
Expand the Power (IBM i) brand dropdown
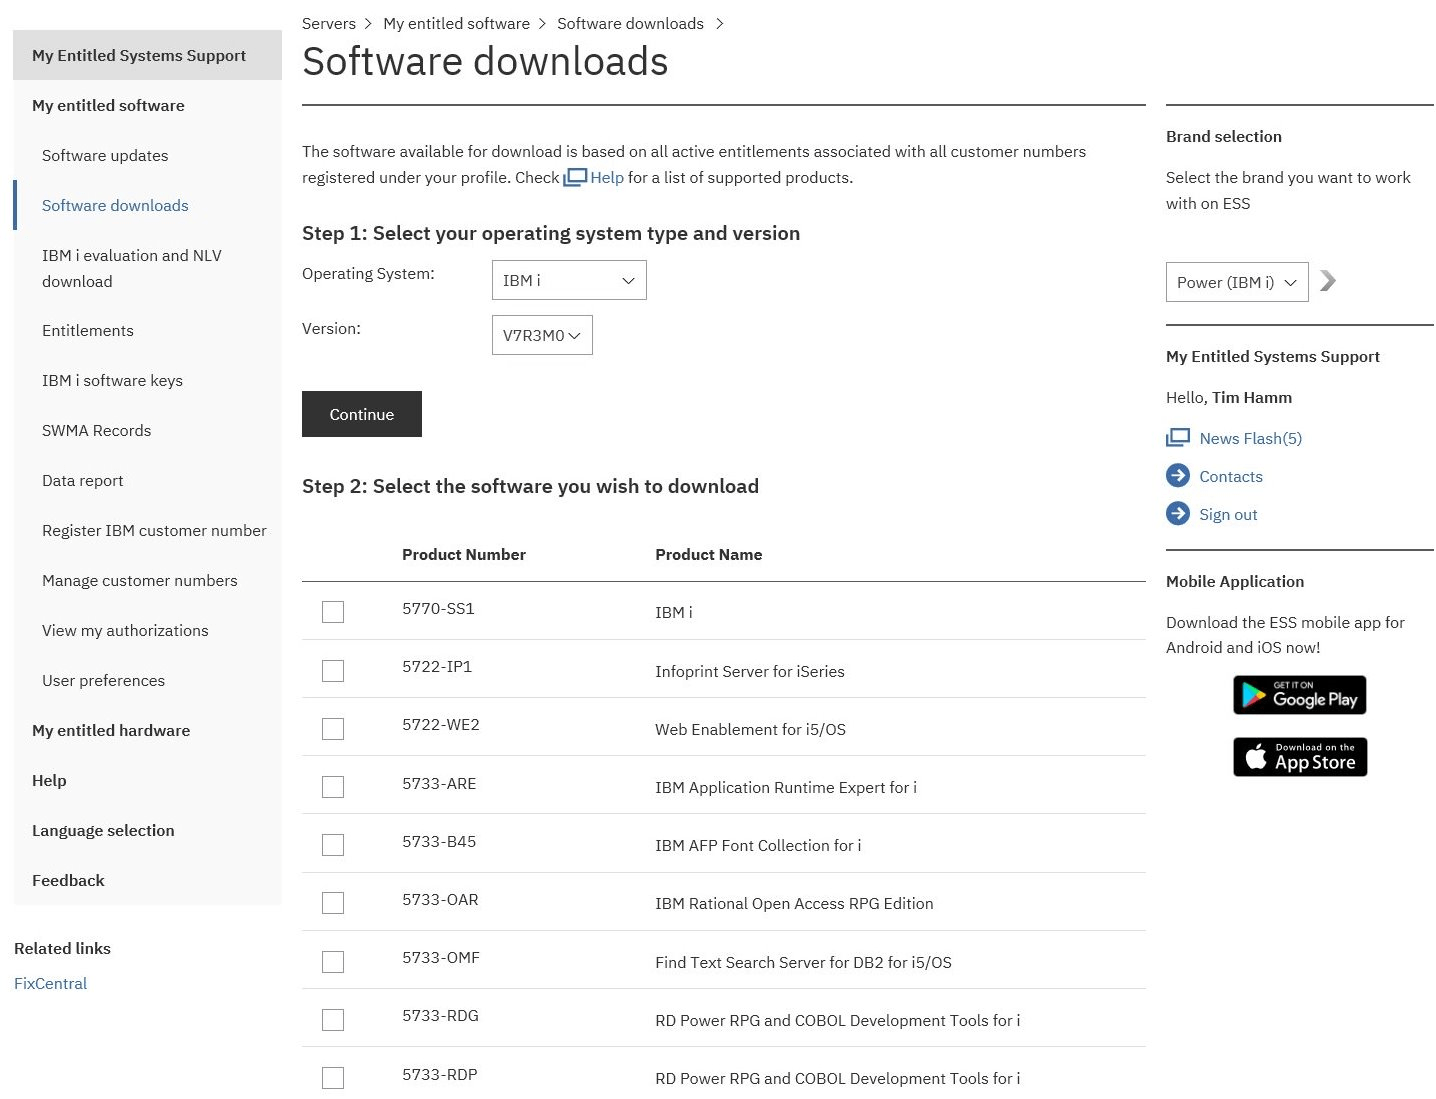(x=1237, y=282)
